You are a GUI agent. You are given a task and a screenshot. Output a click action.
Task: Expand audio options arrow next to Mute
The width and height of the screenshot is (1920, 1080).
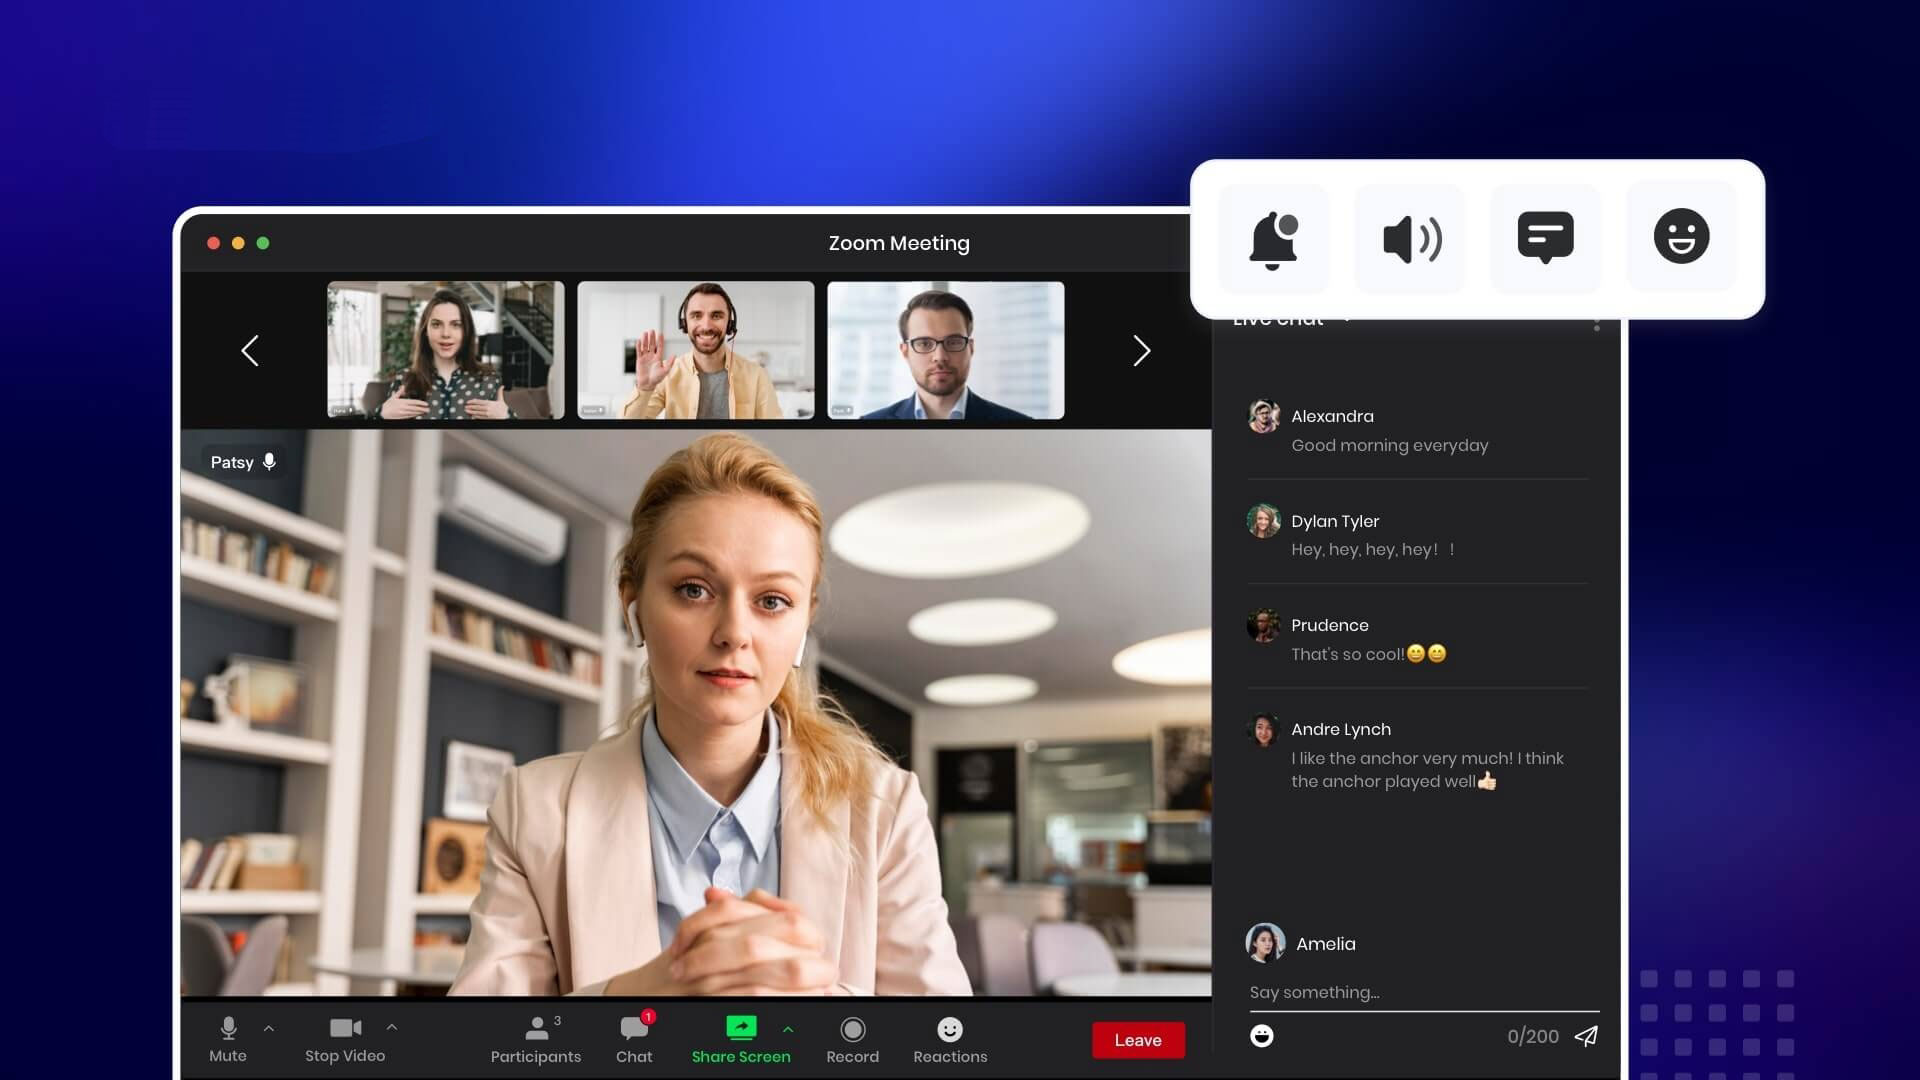point(269,1028)
